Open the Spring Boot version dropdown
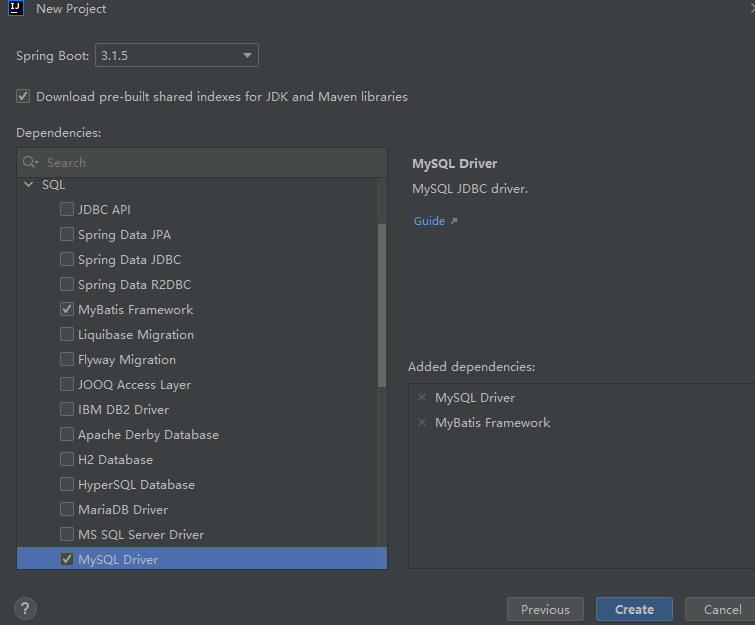Screen dimensions: 755x625 point(177,55)
